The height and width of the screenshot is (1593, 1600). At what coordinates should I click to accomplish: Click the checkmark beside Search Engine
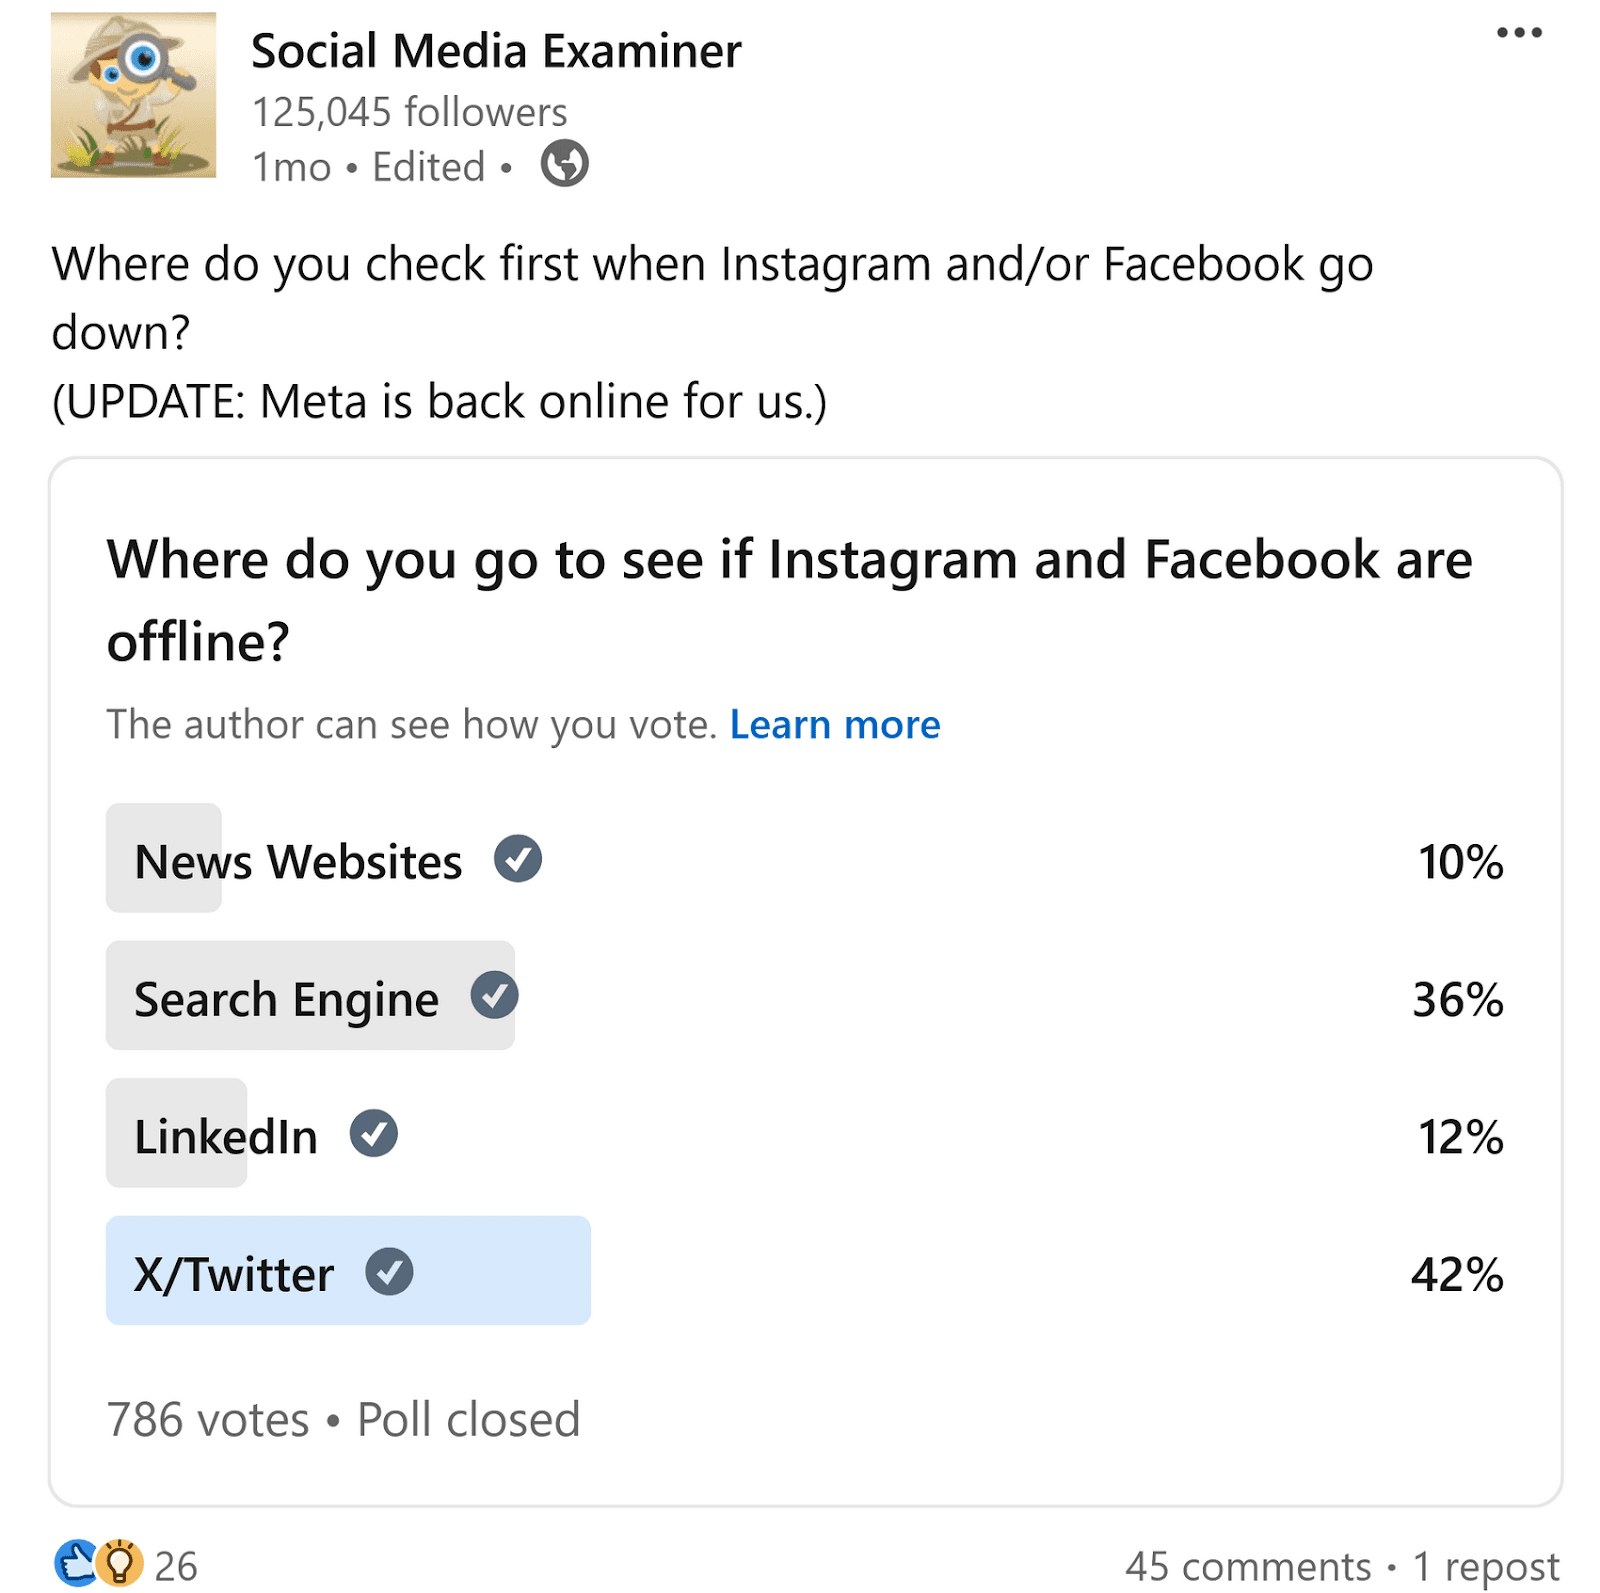pos(492,995)
